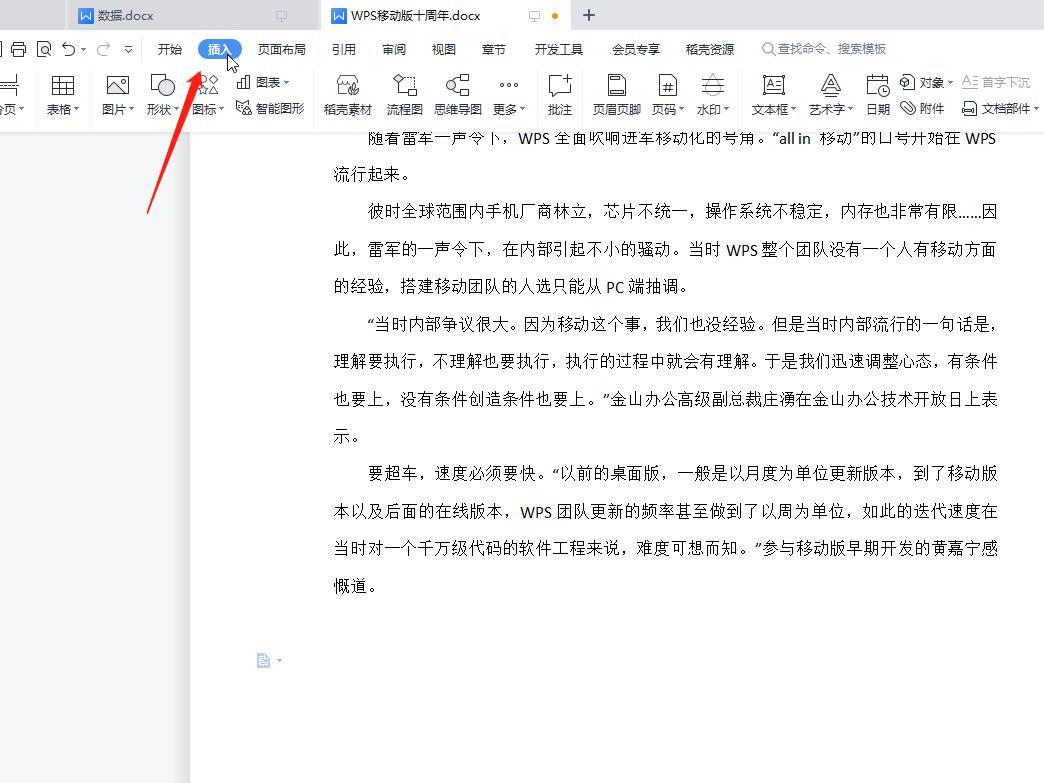Click the new tab plus button

coord(589,15)
